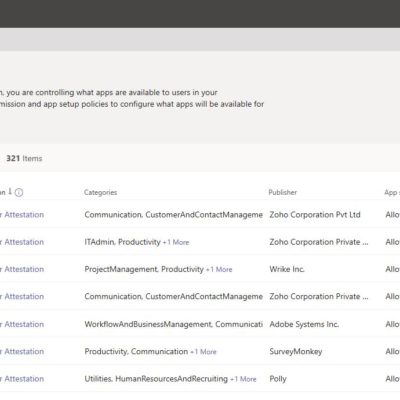Click the sort arrow in the certification column header

pos(10,191)
